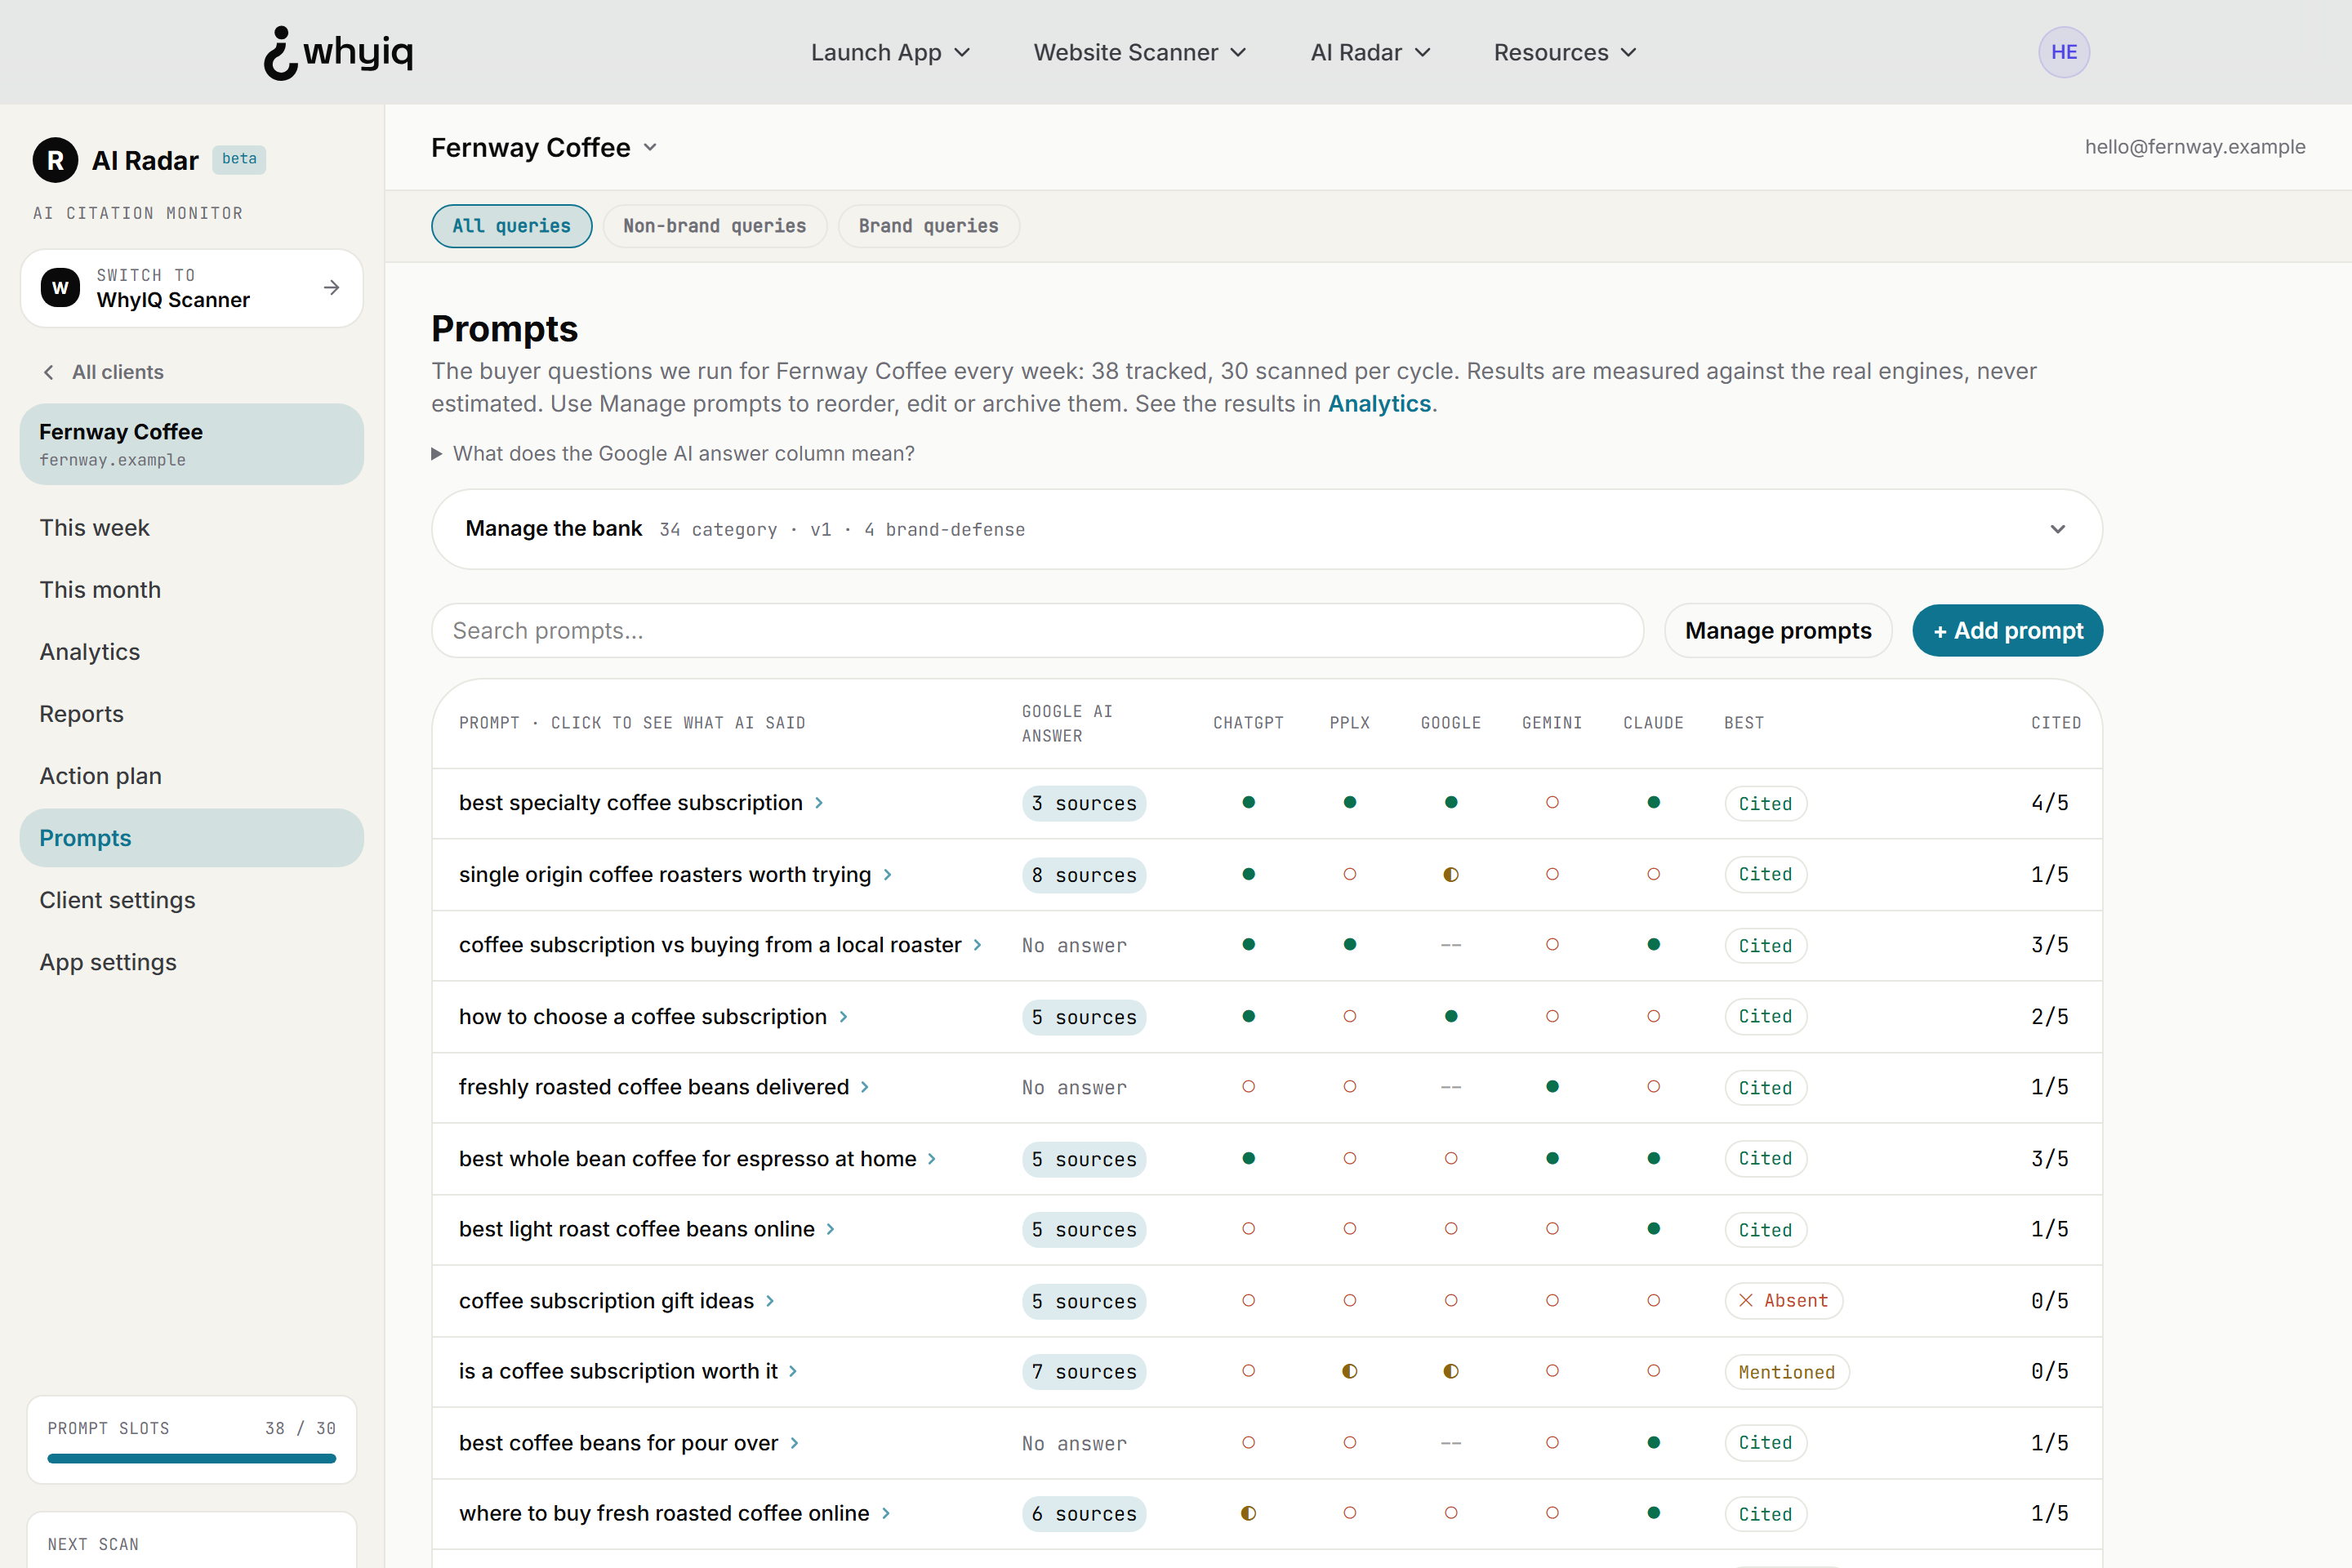Follow the Analytics link in the description

(1379, 404)
